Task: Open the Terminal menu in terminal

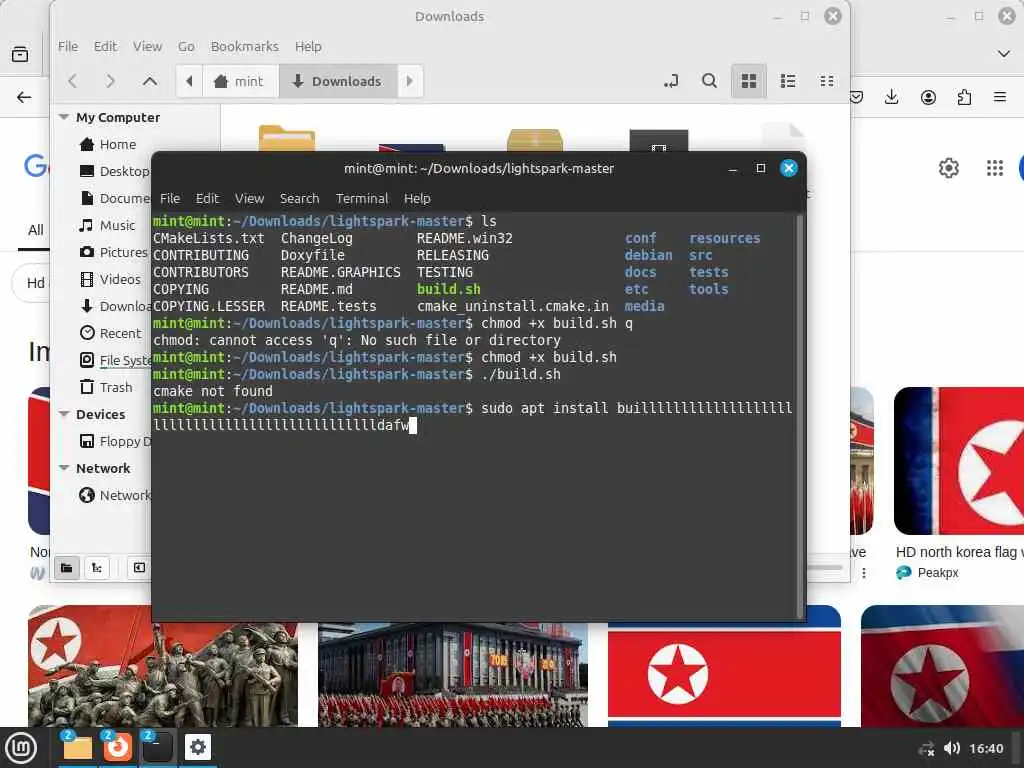Action: [x=362, y=199]
